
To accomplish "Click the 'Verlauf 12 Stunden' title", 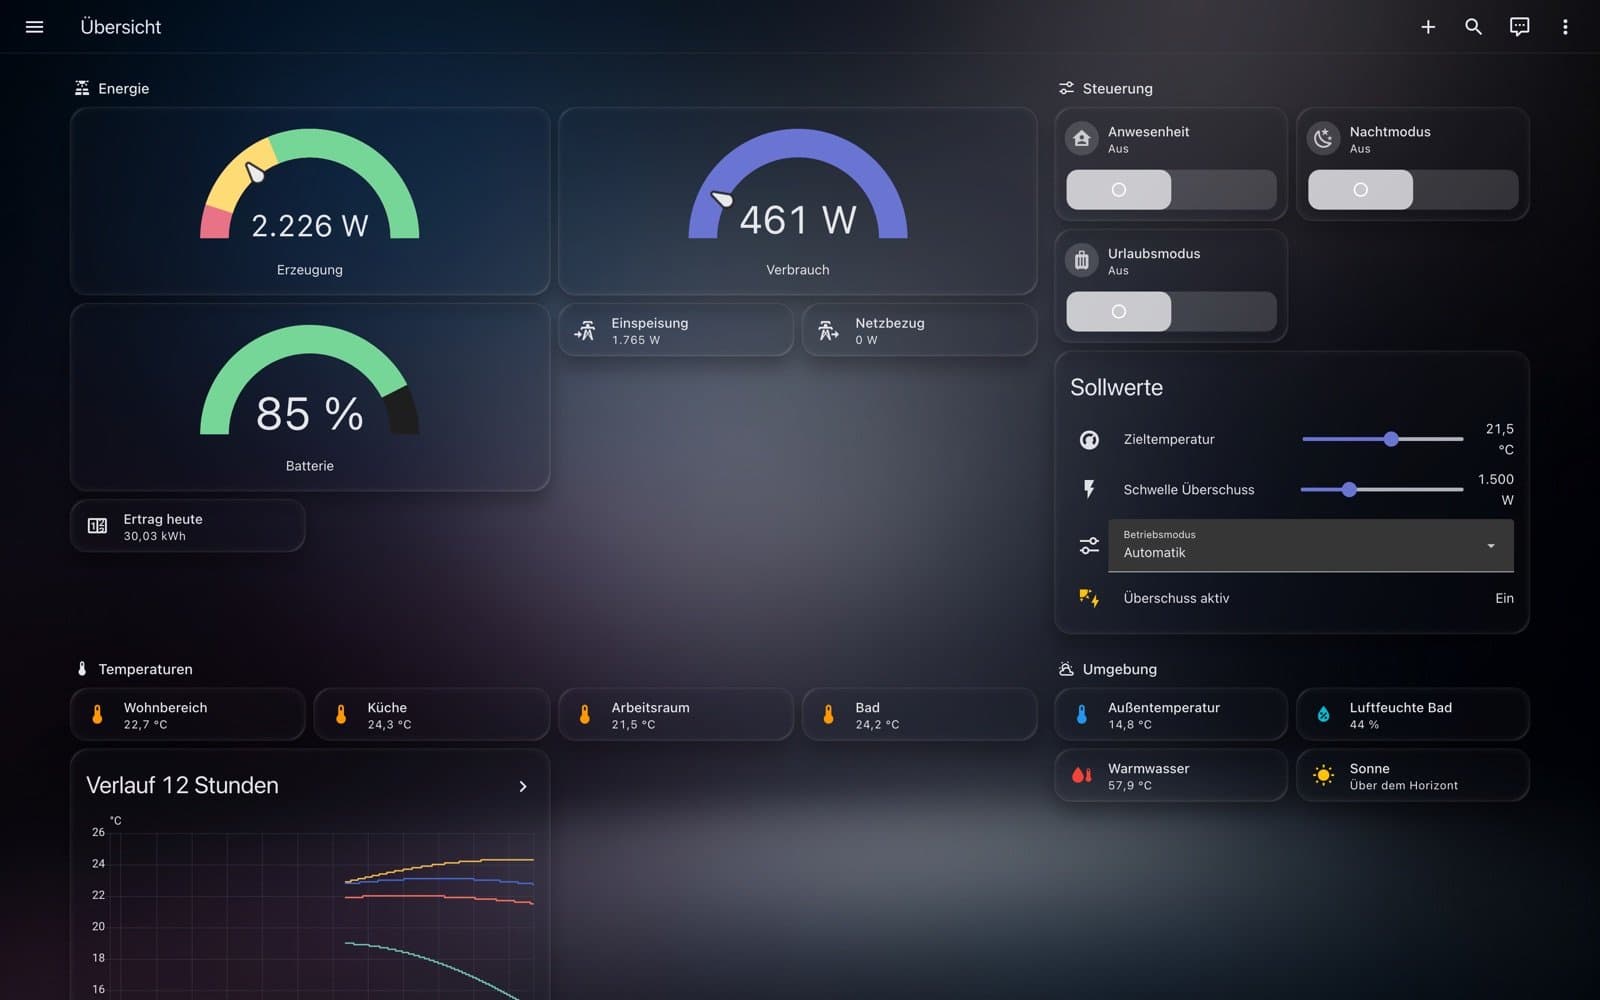I will pyautogui.click(x=182, y=785).
